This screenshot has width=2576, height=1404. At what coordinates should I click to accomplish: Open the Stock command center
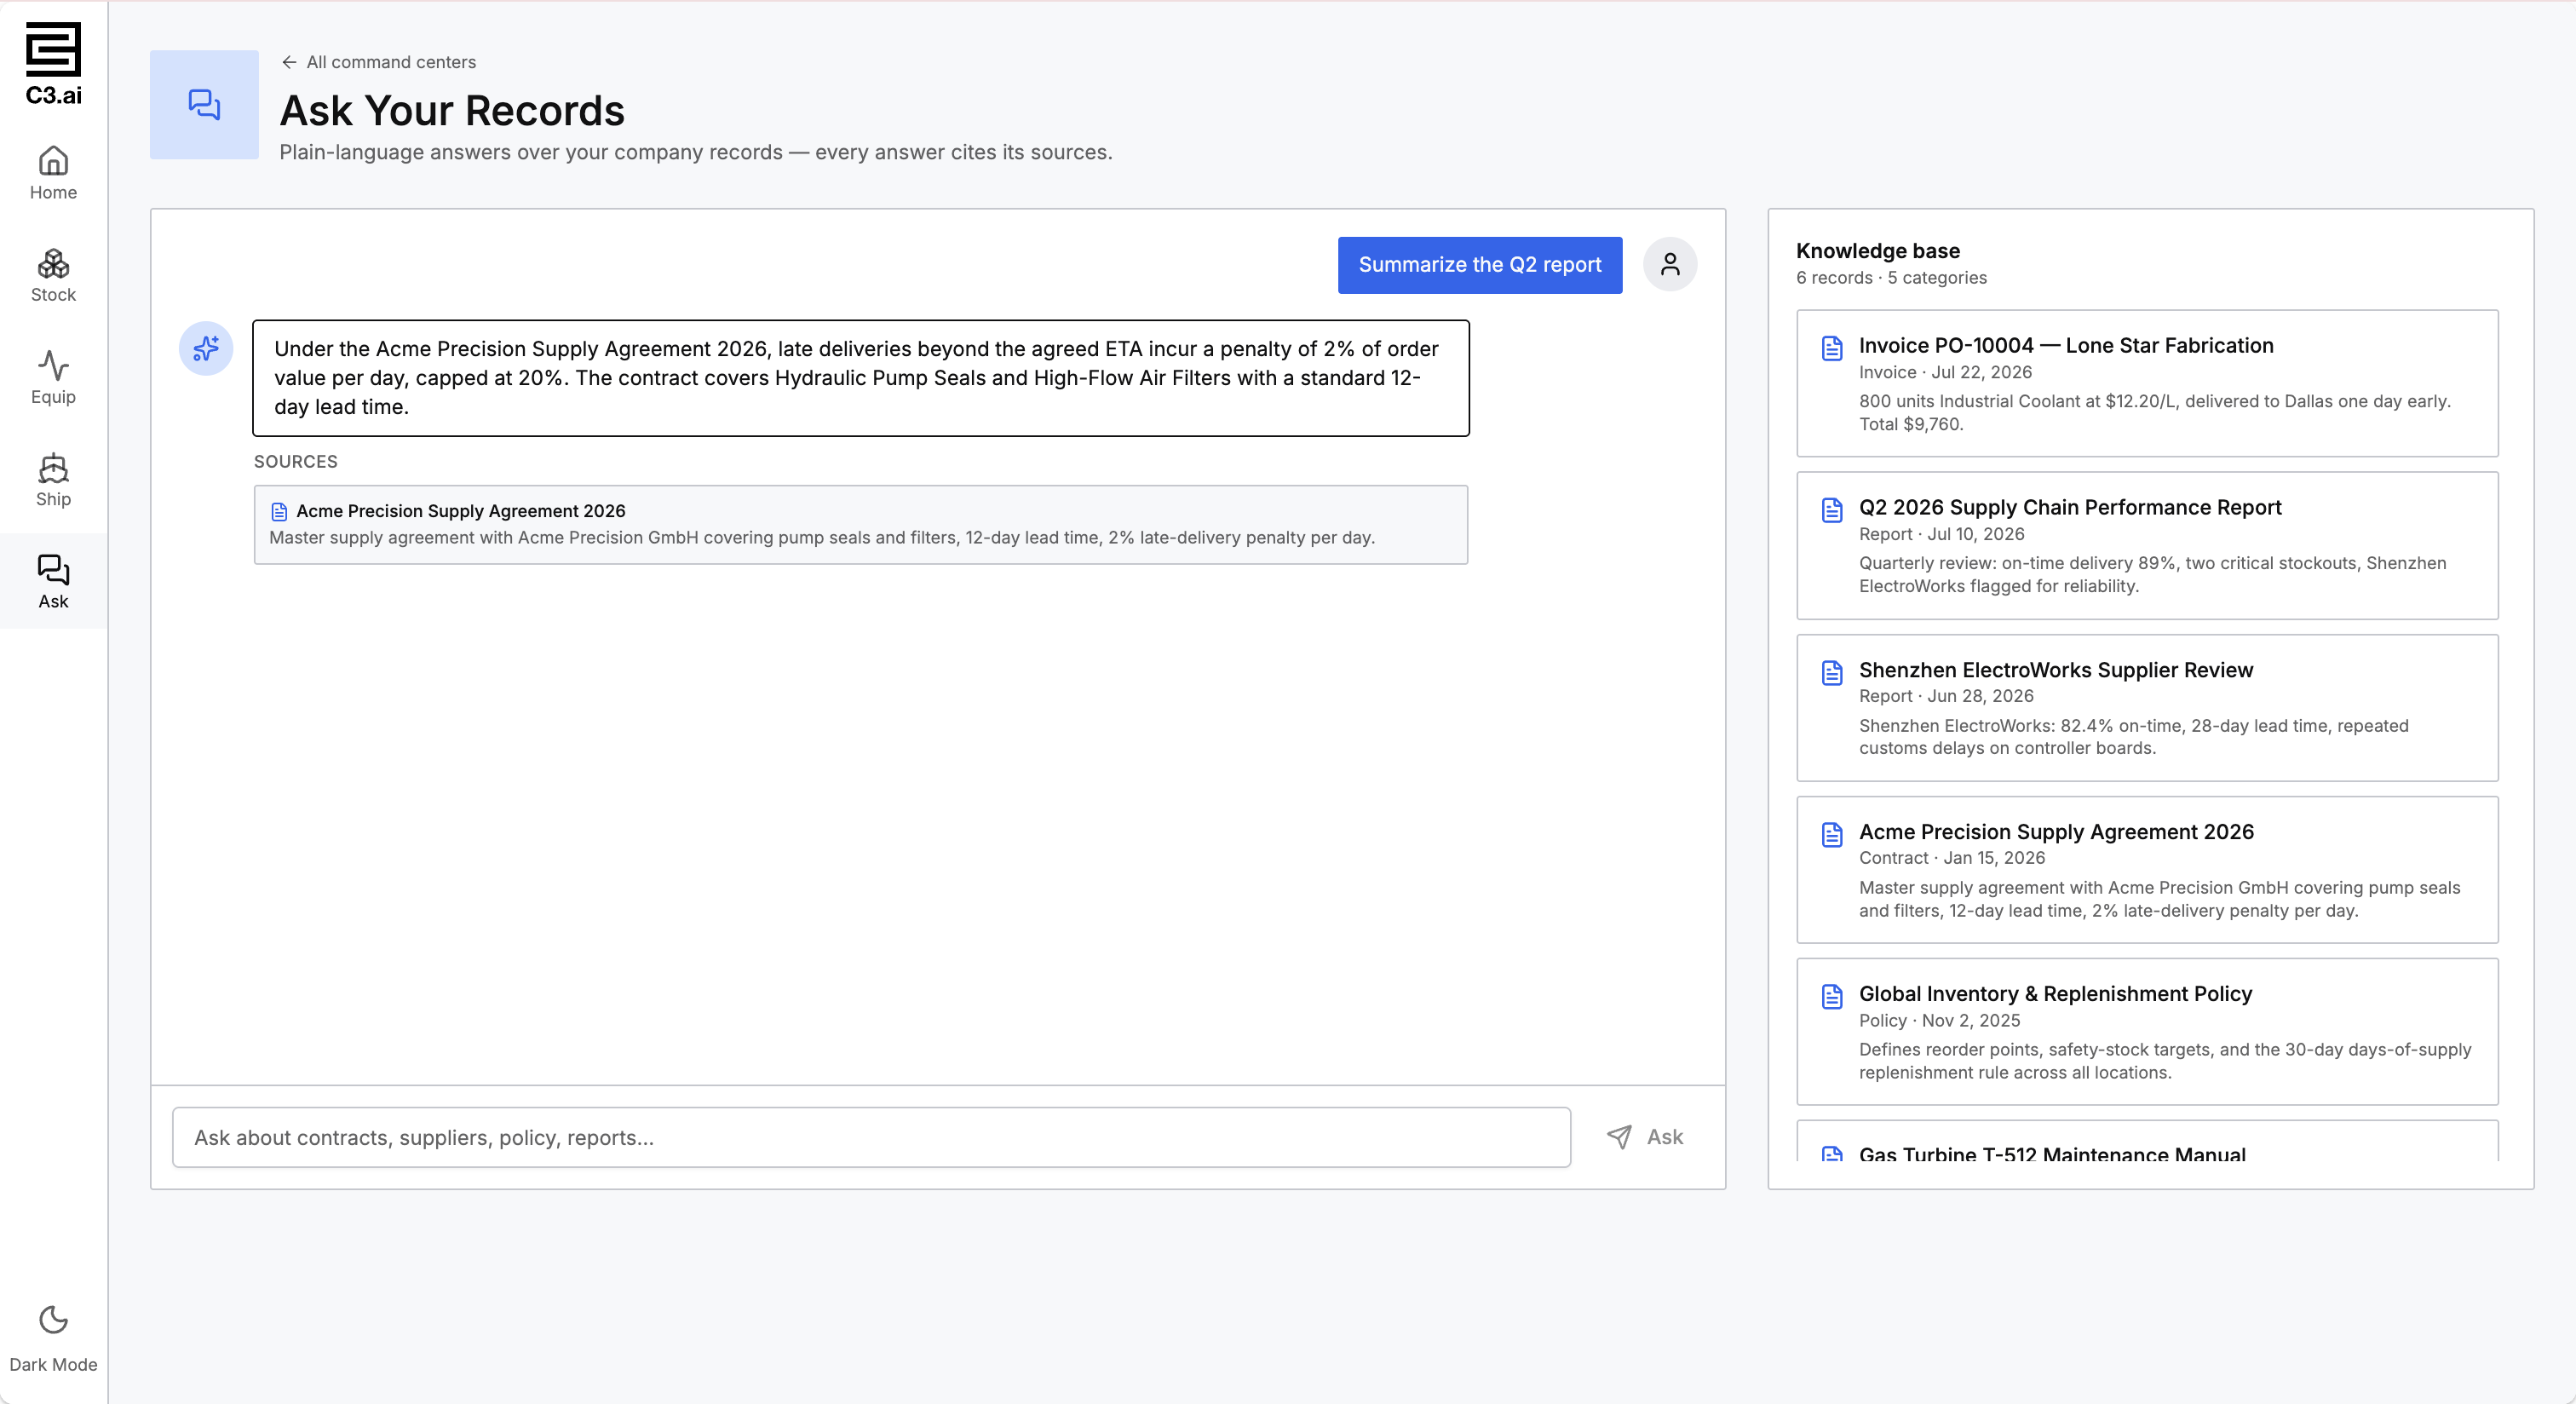53,276
